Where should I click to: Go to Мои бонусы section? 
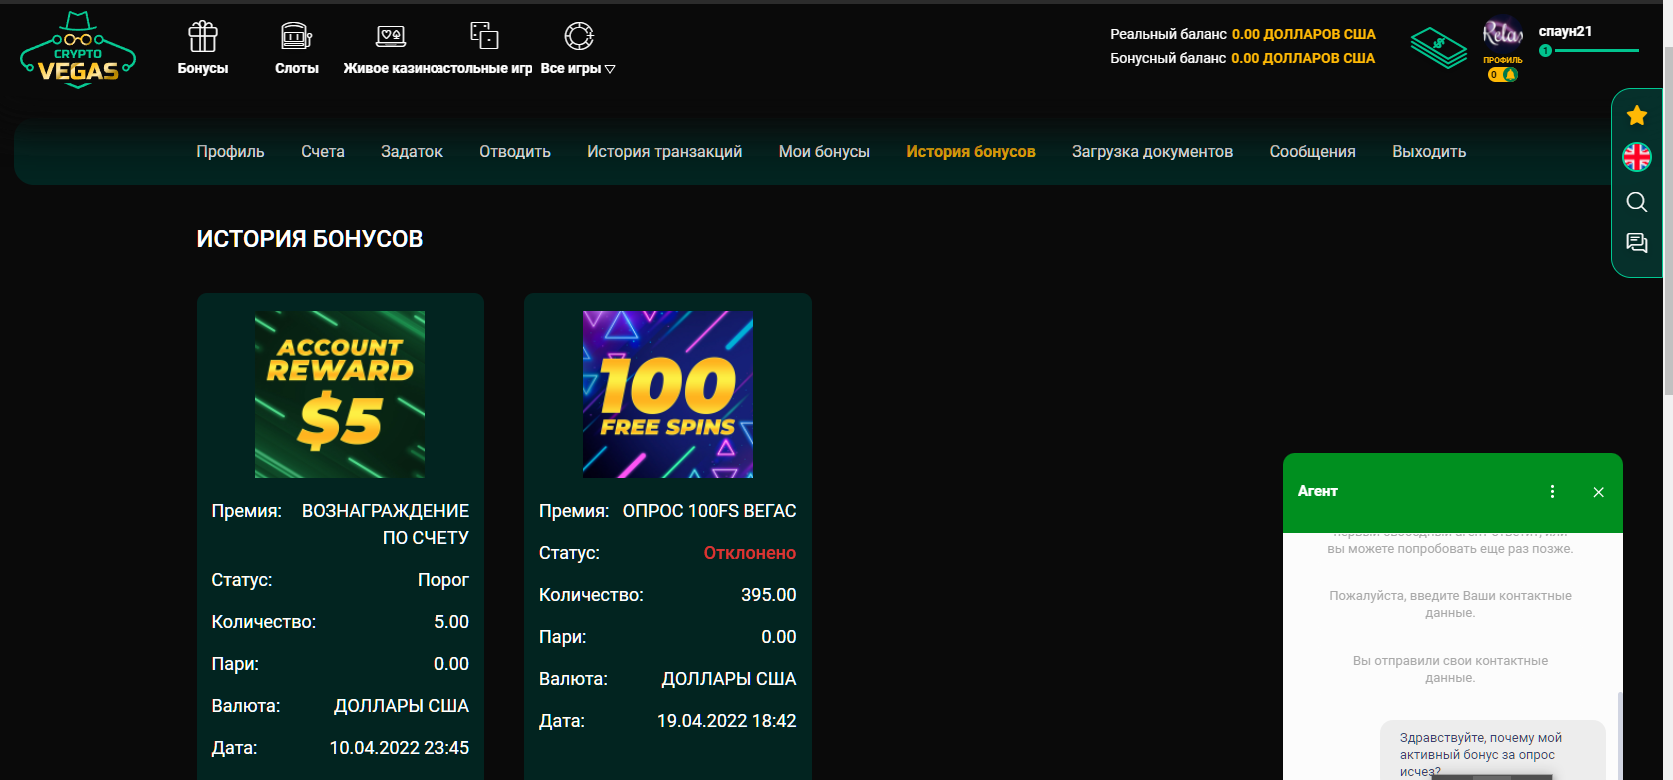[824, 152]
